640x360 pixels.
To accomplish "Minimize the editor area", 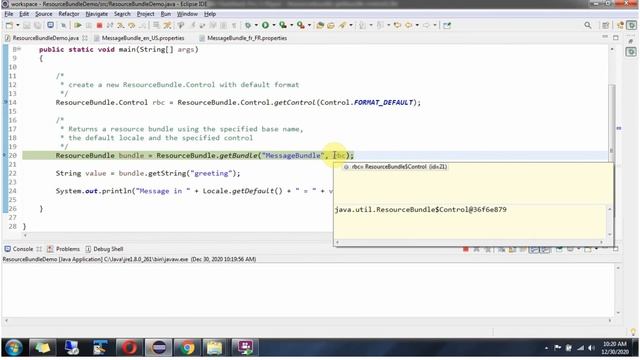I will (605, 37).
